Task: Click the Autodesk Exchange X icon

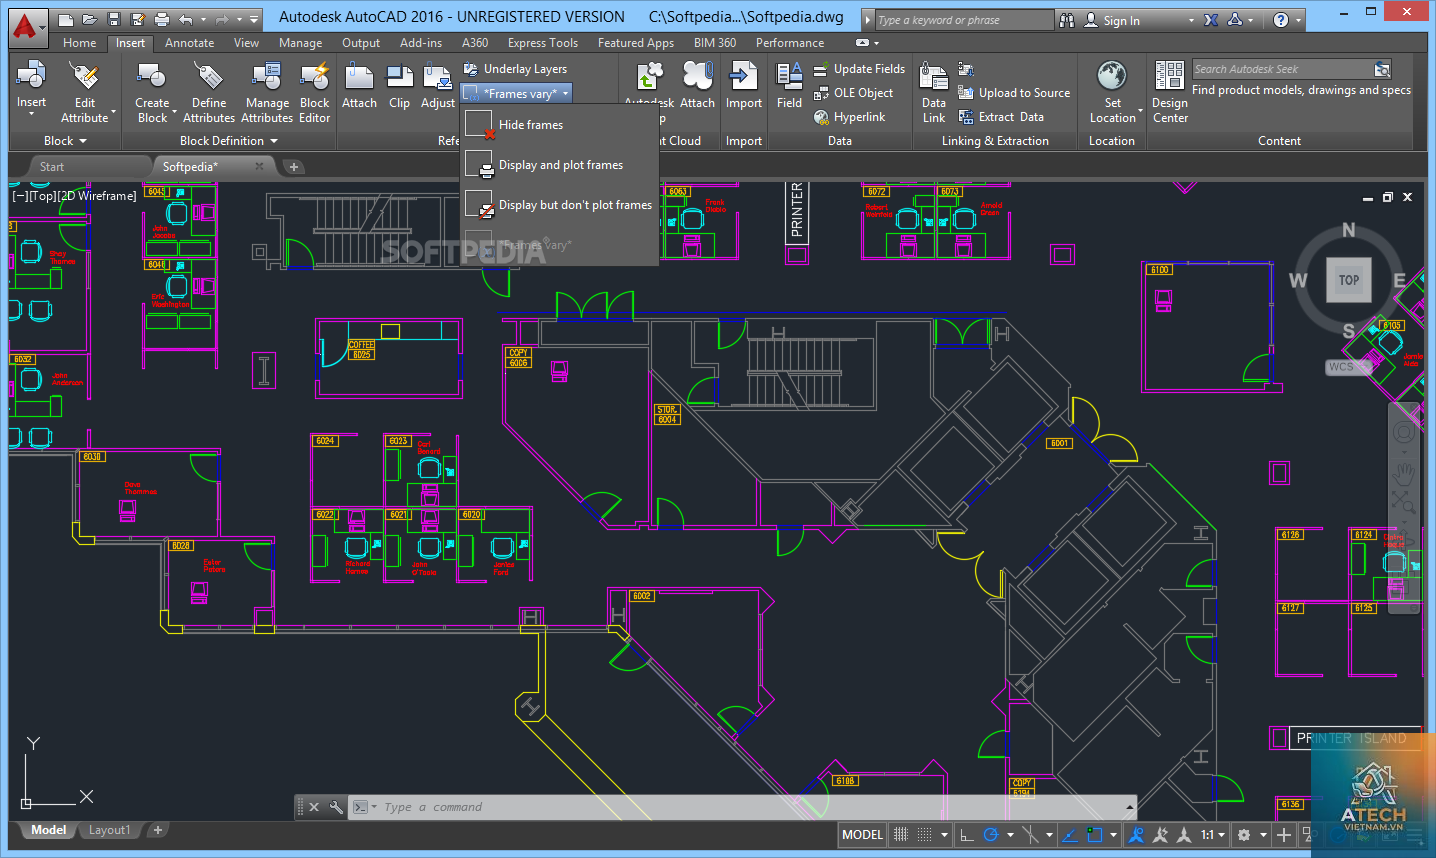Action: click(1211, 20)
